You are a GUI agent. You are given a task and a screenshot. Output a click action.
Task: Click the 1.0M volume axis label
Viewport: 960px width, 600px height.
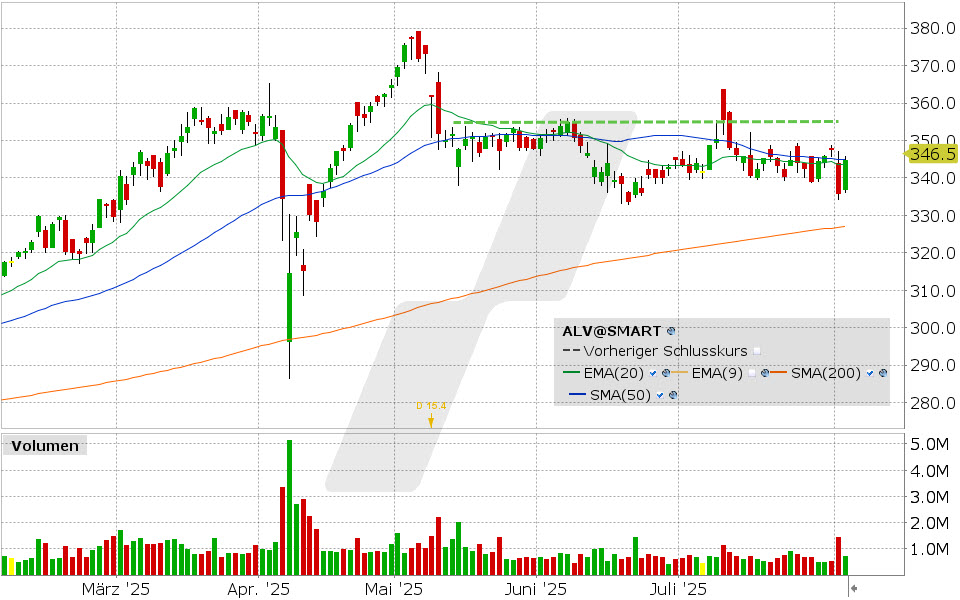click(x=929, y=549)
